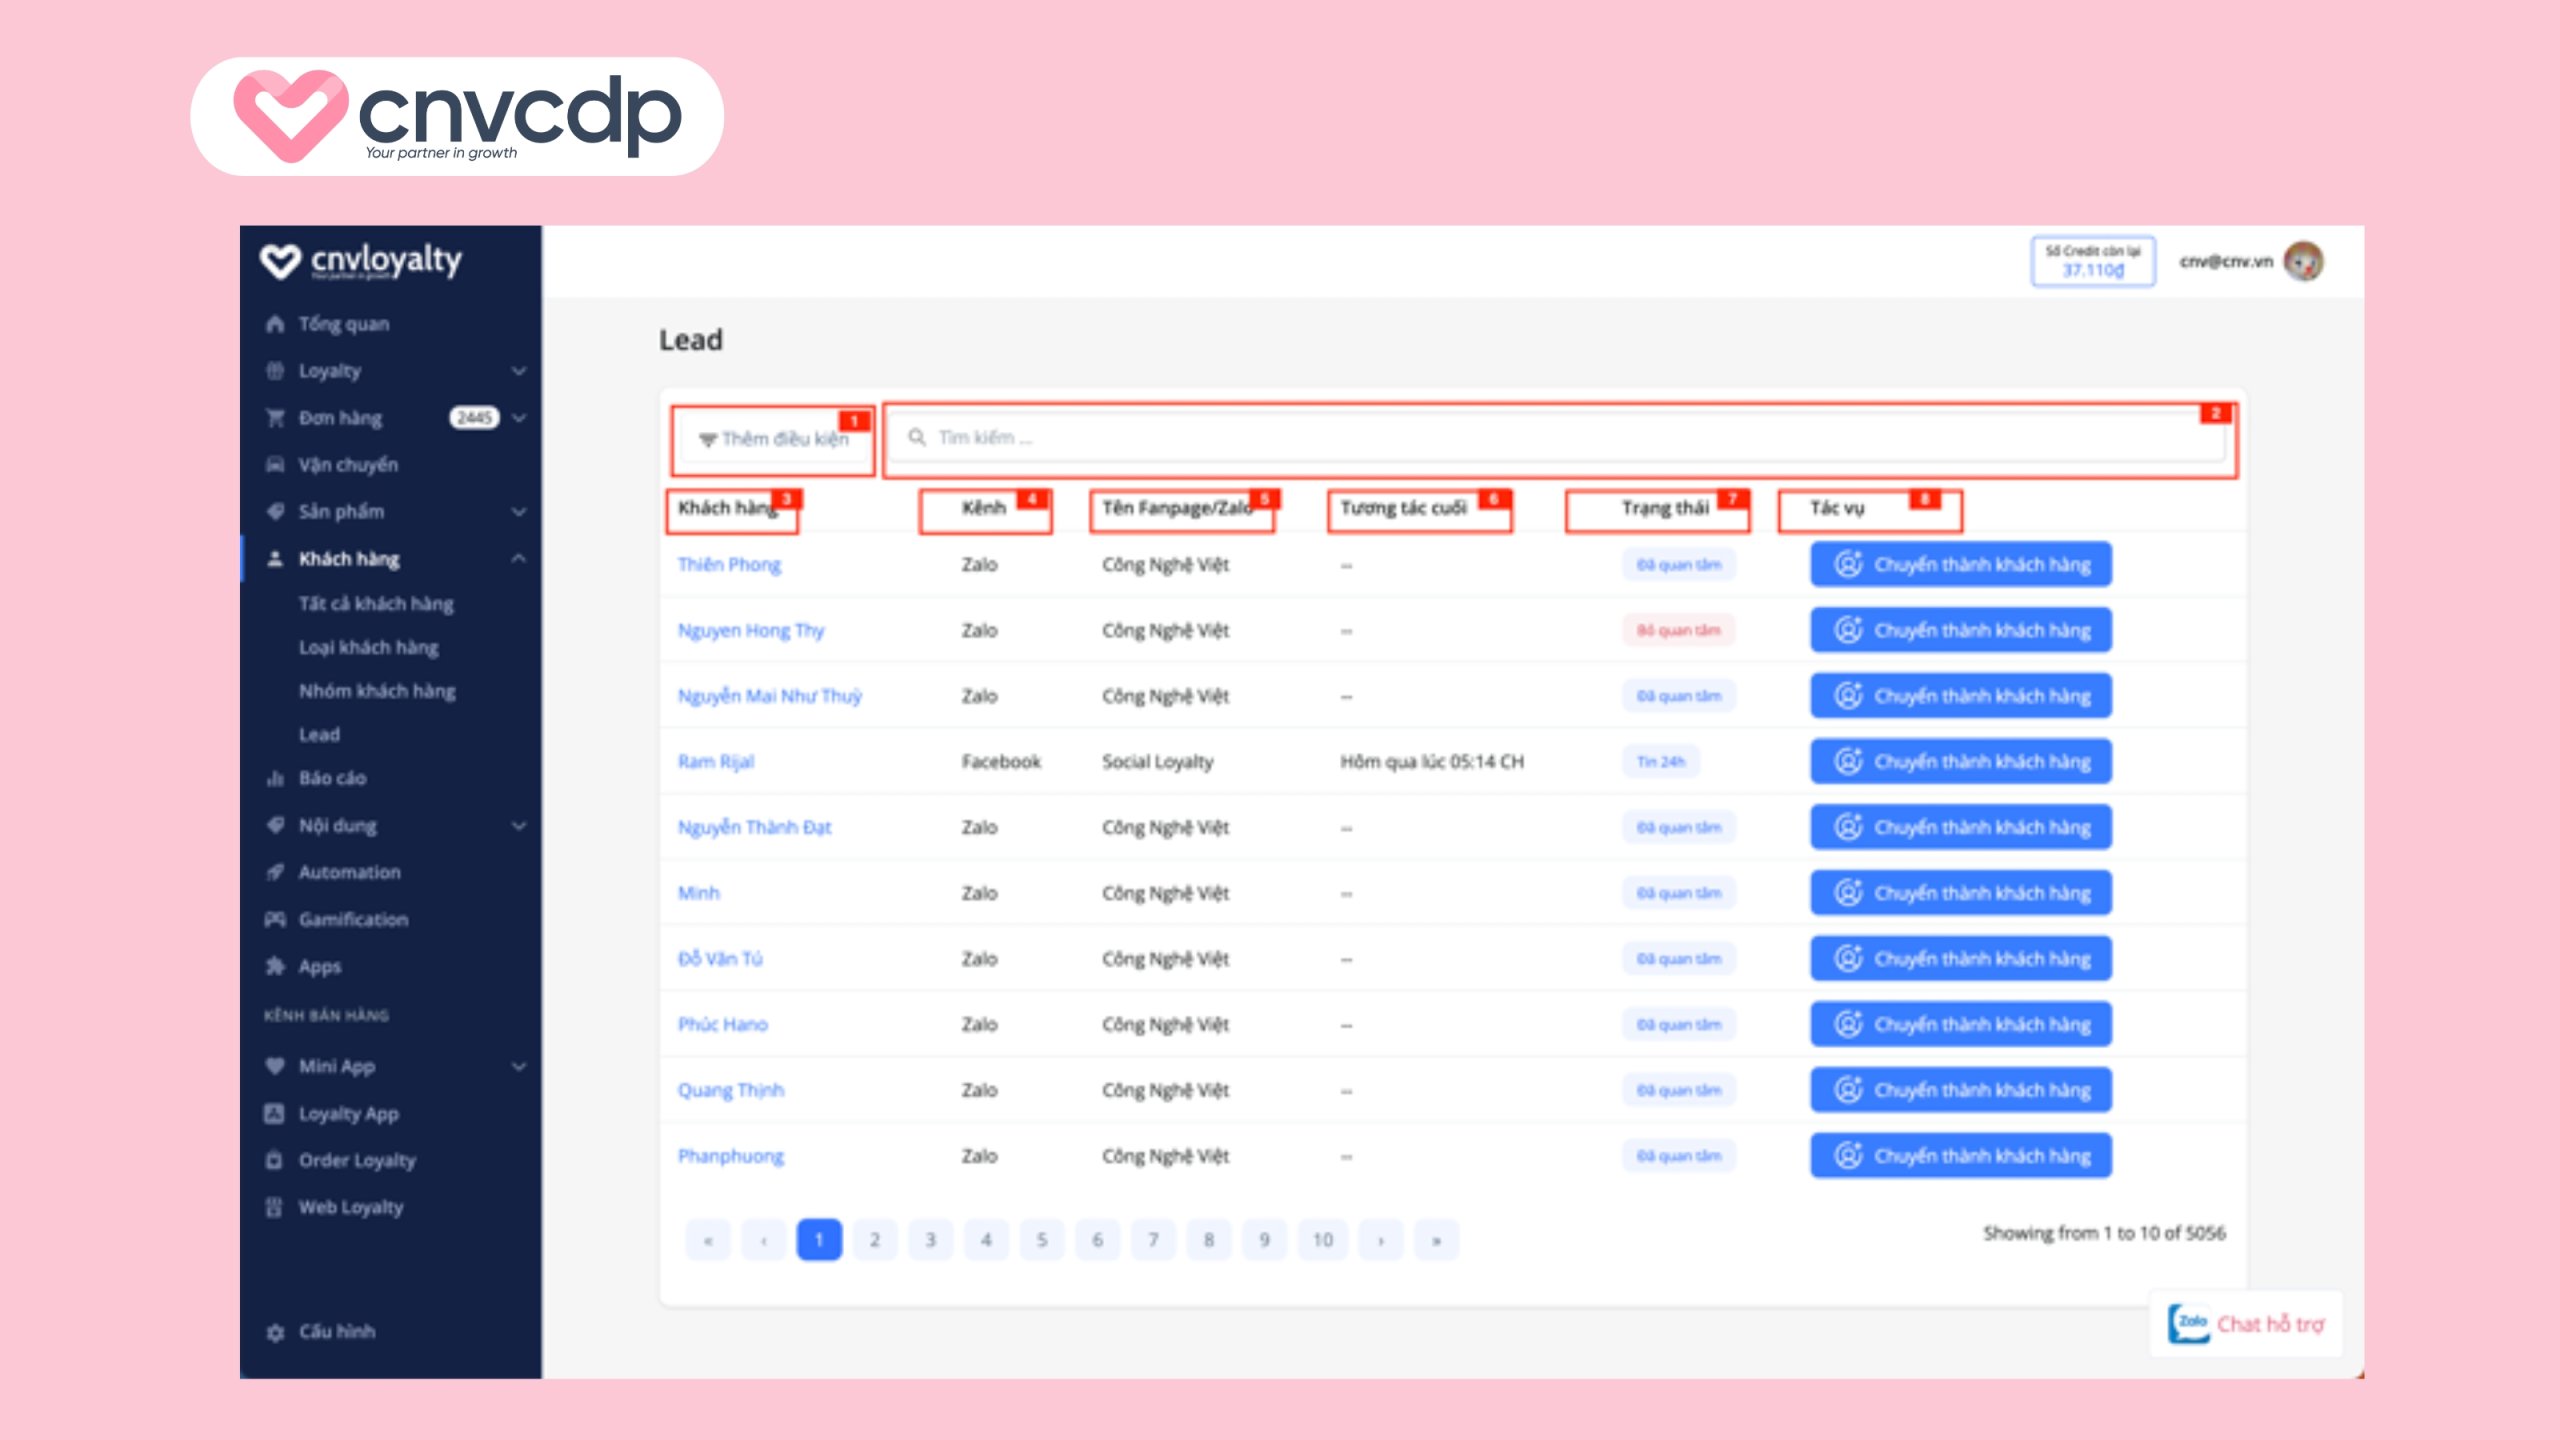This screenshot has width=2560, height=1440.
Task: Click the Trạng thái column header
Action: point(1665,508)
